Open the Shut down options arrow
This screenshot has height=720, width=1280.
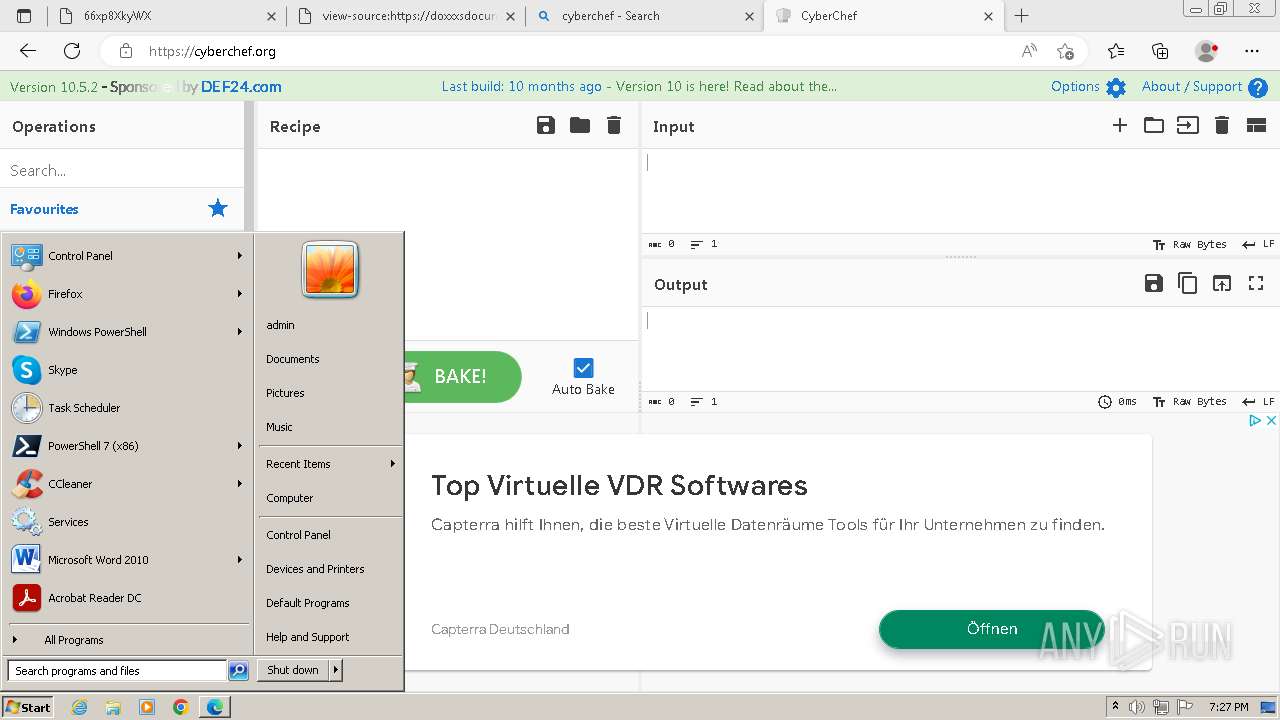point(336,670)
